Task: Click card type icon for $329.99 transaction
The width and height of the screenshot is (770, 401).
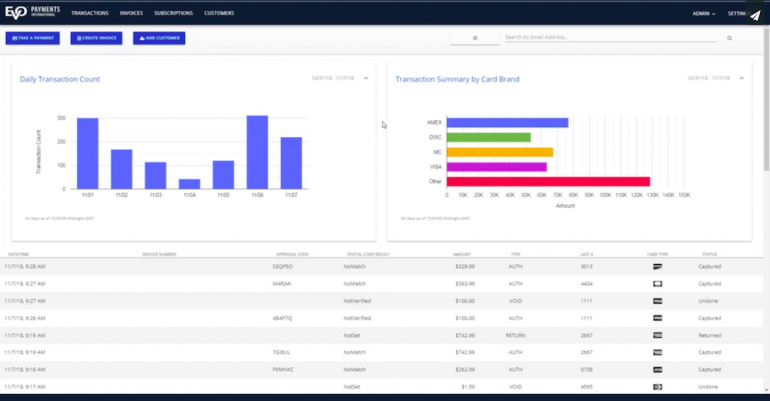Action: click(x=657, y=267)
